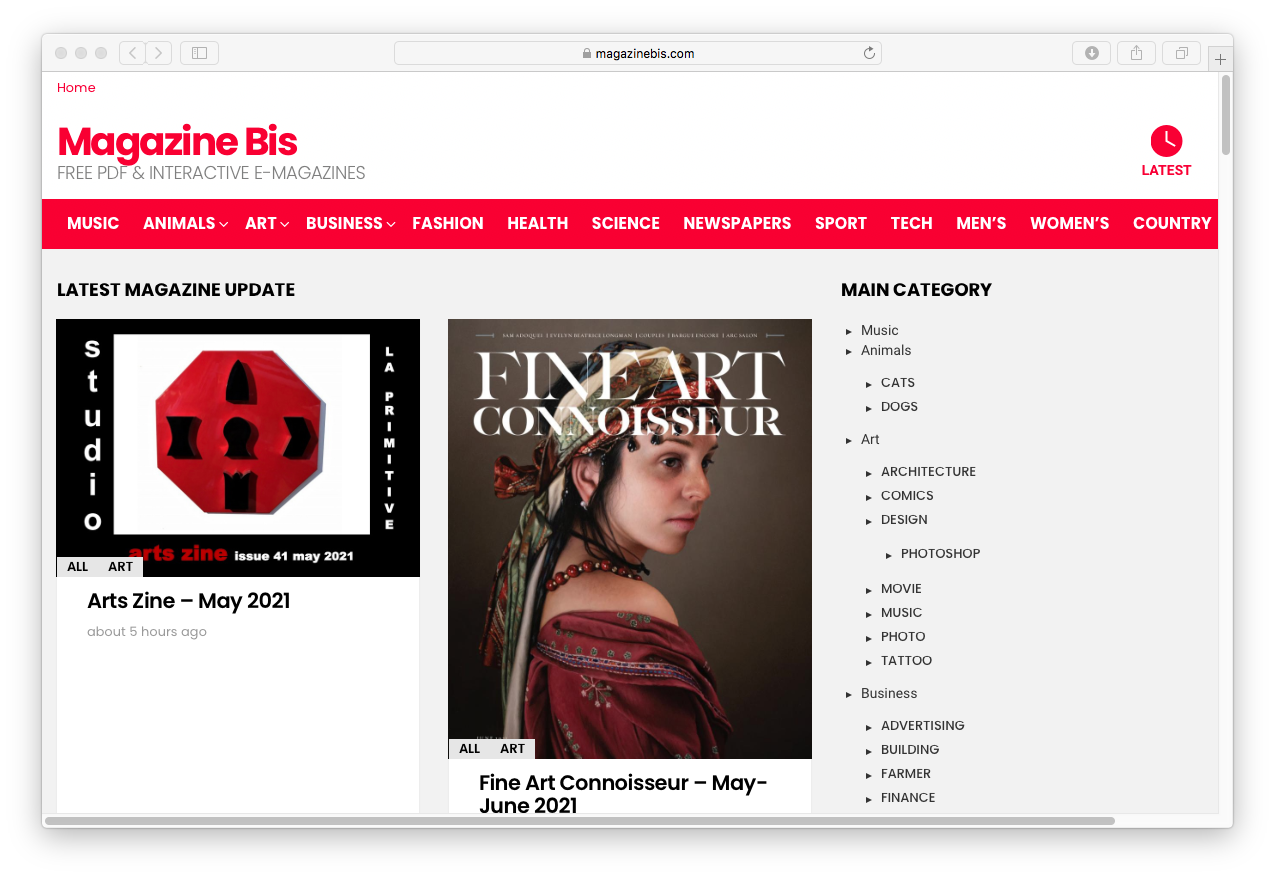Open the SPORT menu item
Viewport: 1275px width, 878px height.
841,223
